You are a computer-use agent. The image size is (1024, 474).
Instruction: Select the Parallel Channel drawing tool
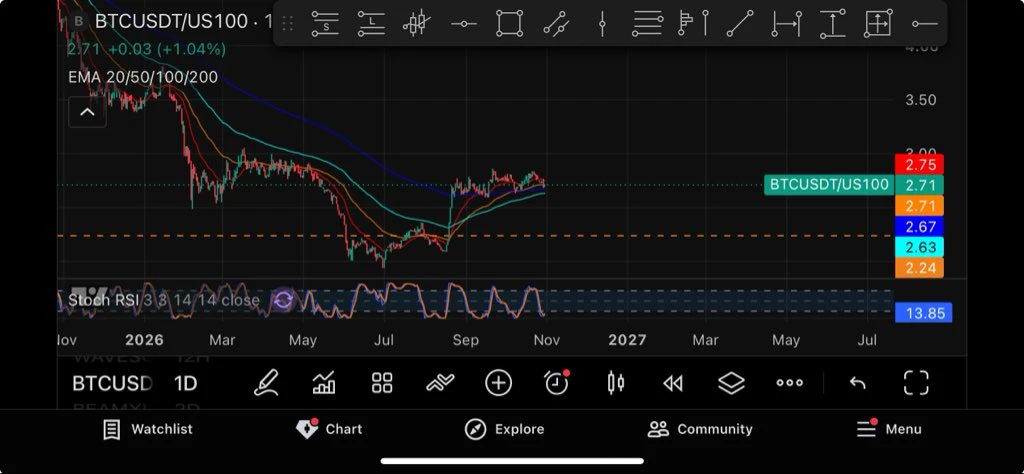(x=556, y=24)
